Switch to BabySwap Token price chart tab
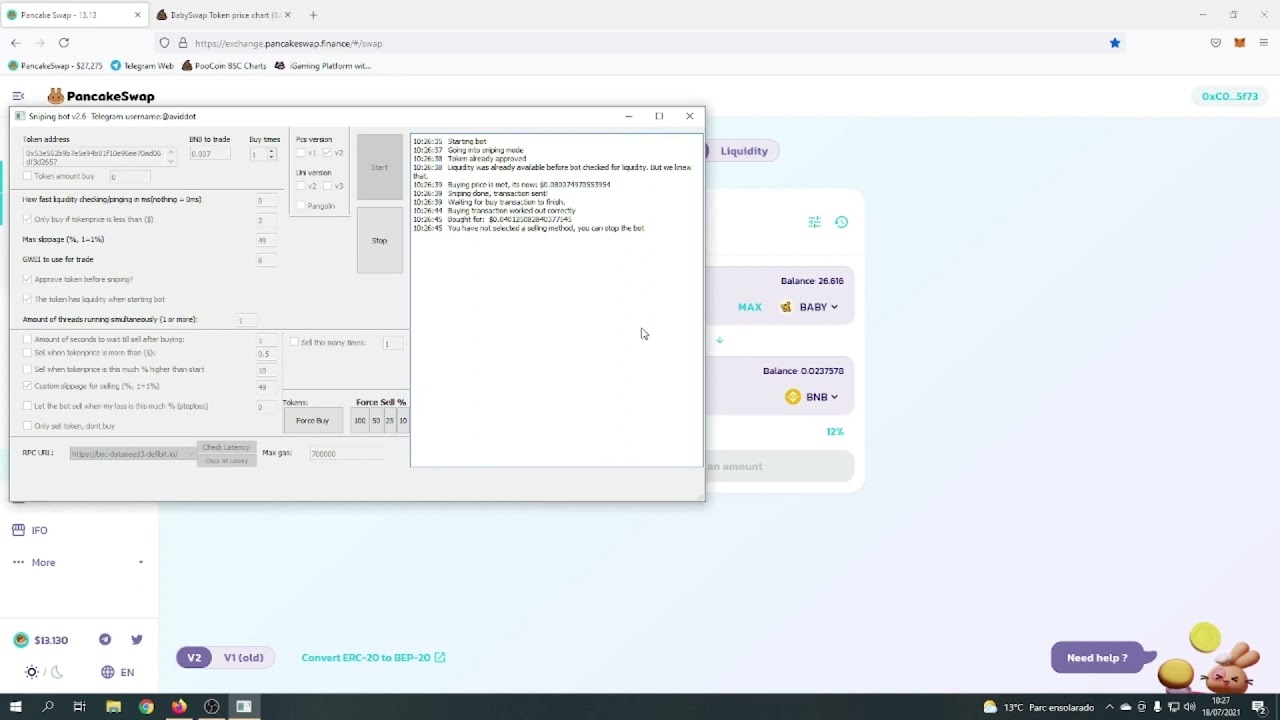 (225, 15)
